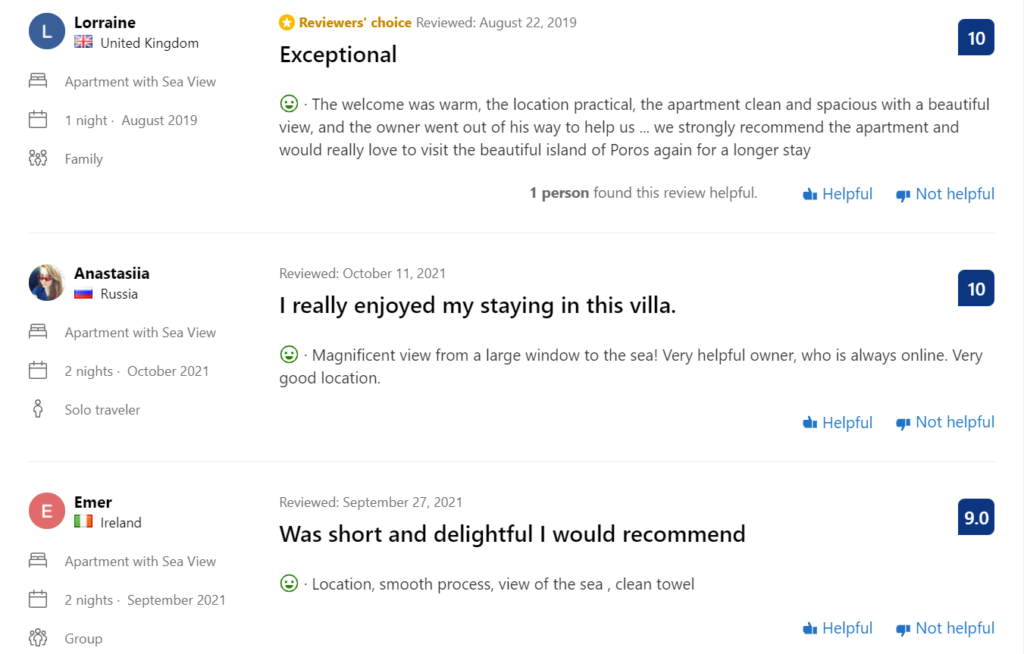Click the calendar icon next to October 2021
The height and width of the screenshot is (654, 1024).
pos(38,371)
